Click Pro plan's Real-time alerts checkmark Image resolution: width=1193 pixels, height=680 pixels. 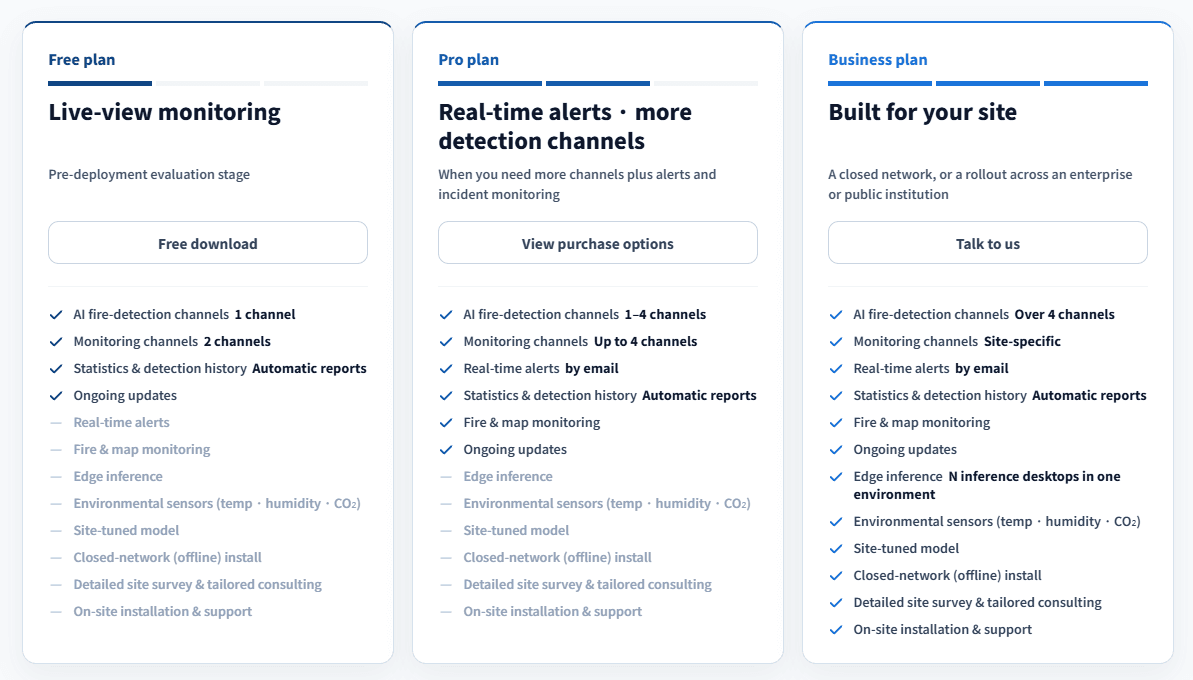446,369
